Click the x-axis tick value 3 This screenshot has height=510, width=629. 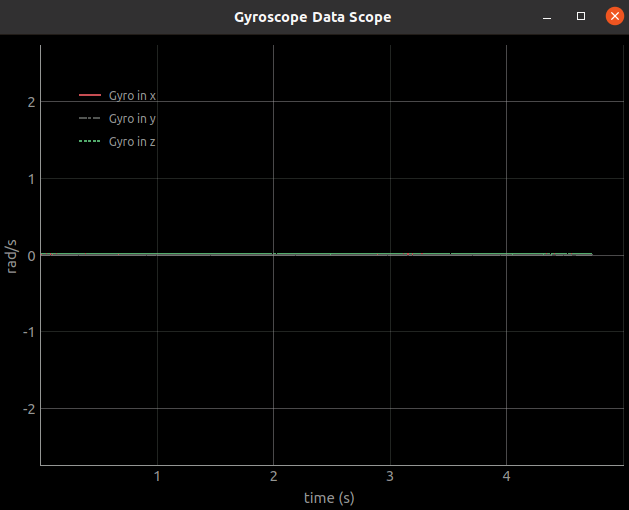coord(390,476)
